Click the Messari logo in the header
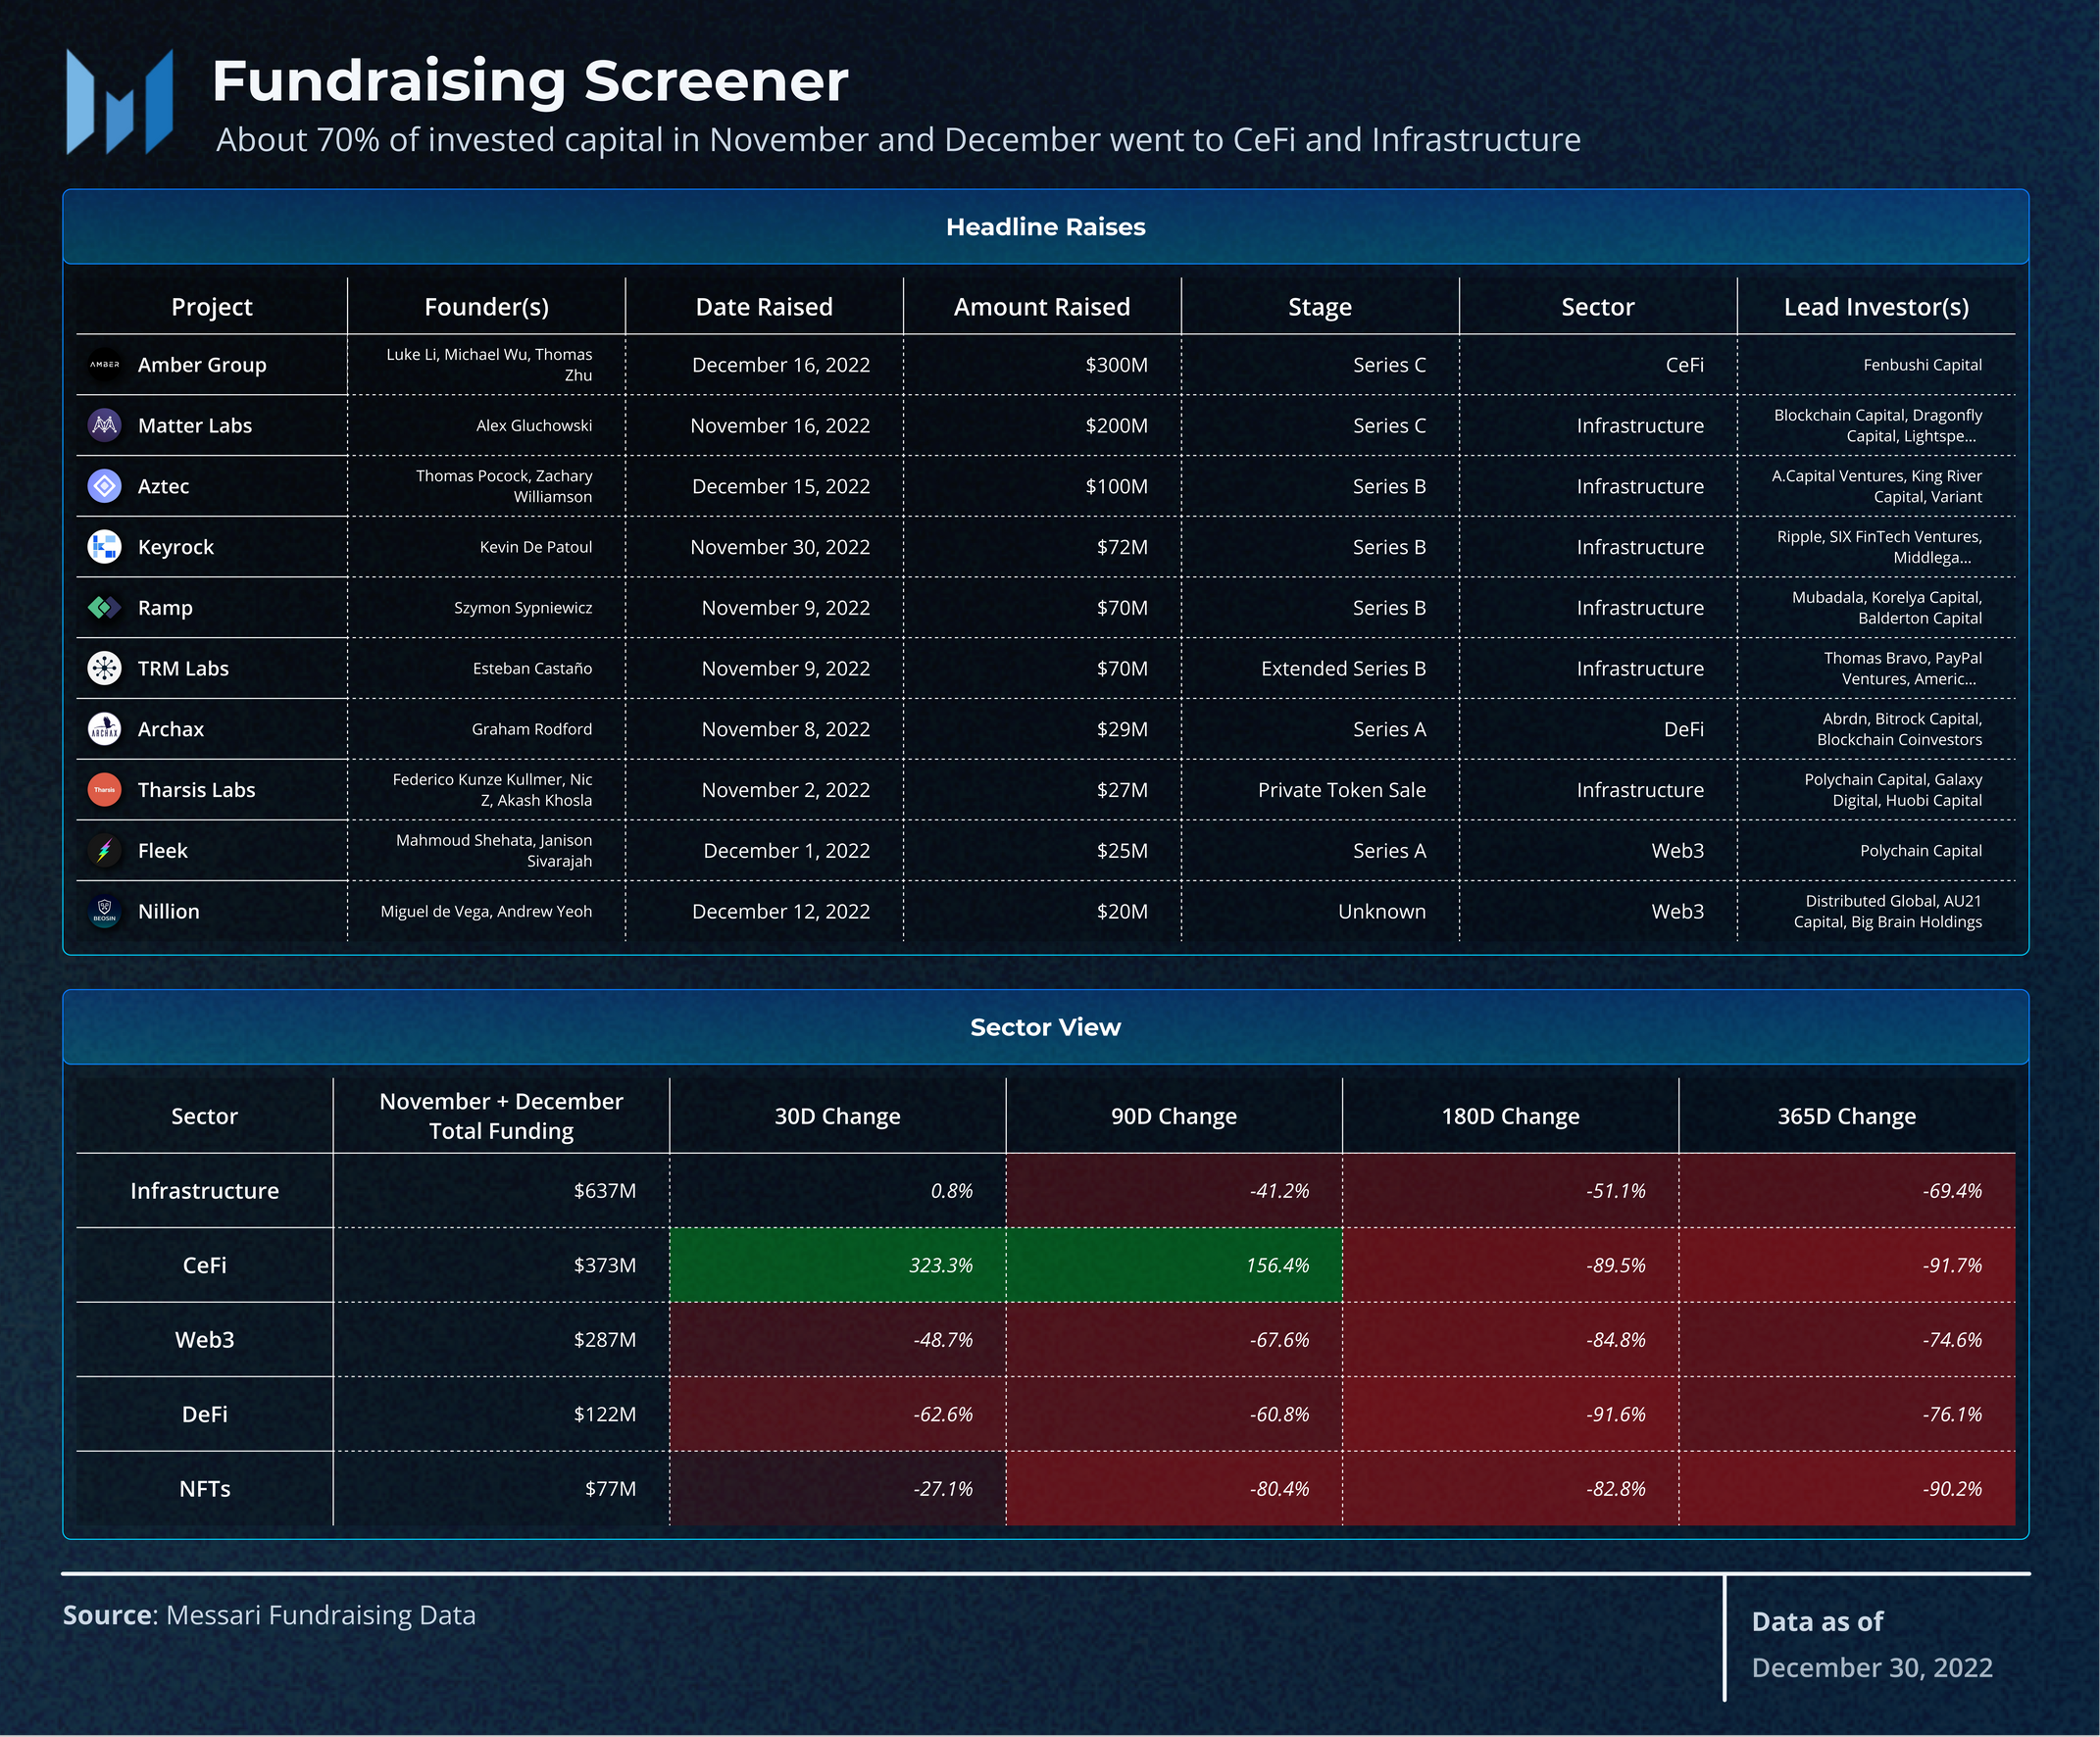 pos(120,102)
